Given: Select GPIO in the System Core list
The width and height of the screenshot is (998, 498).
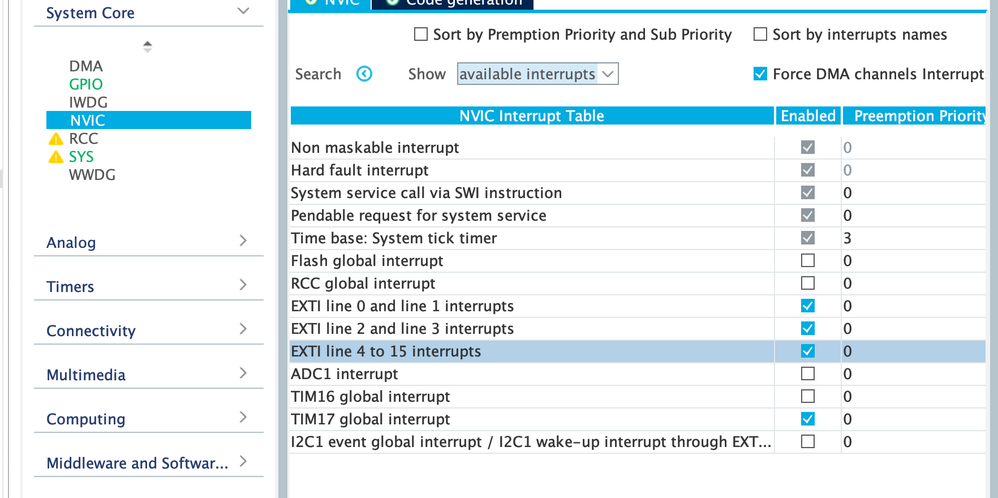Looking at the screenshot, I should pos(86,84).
